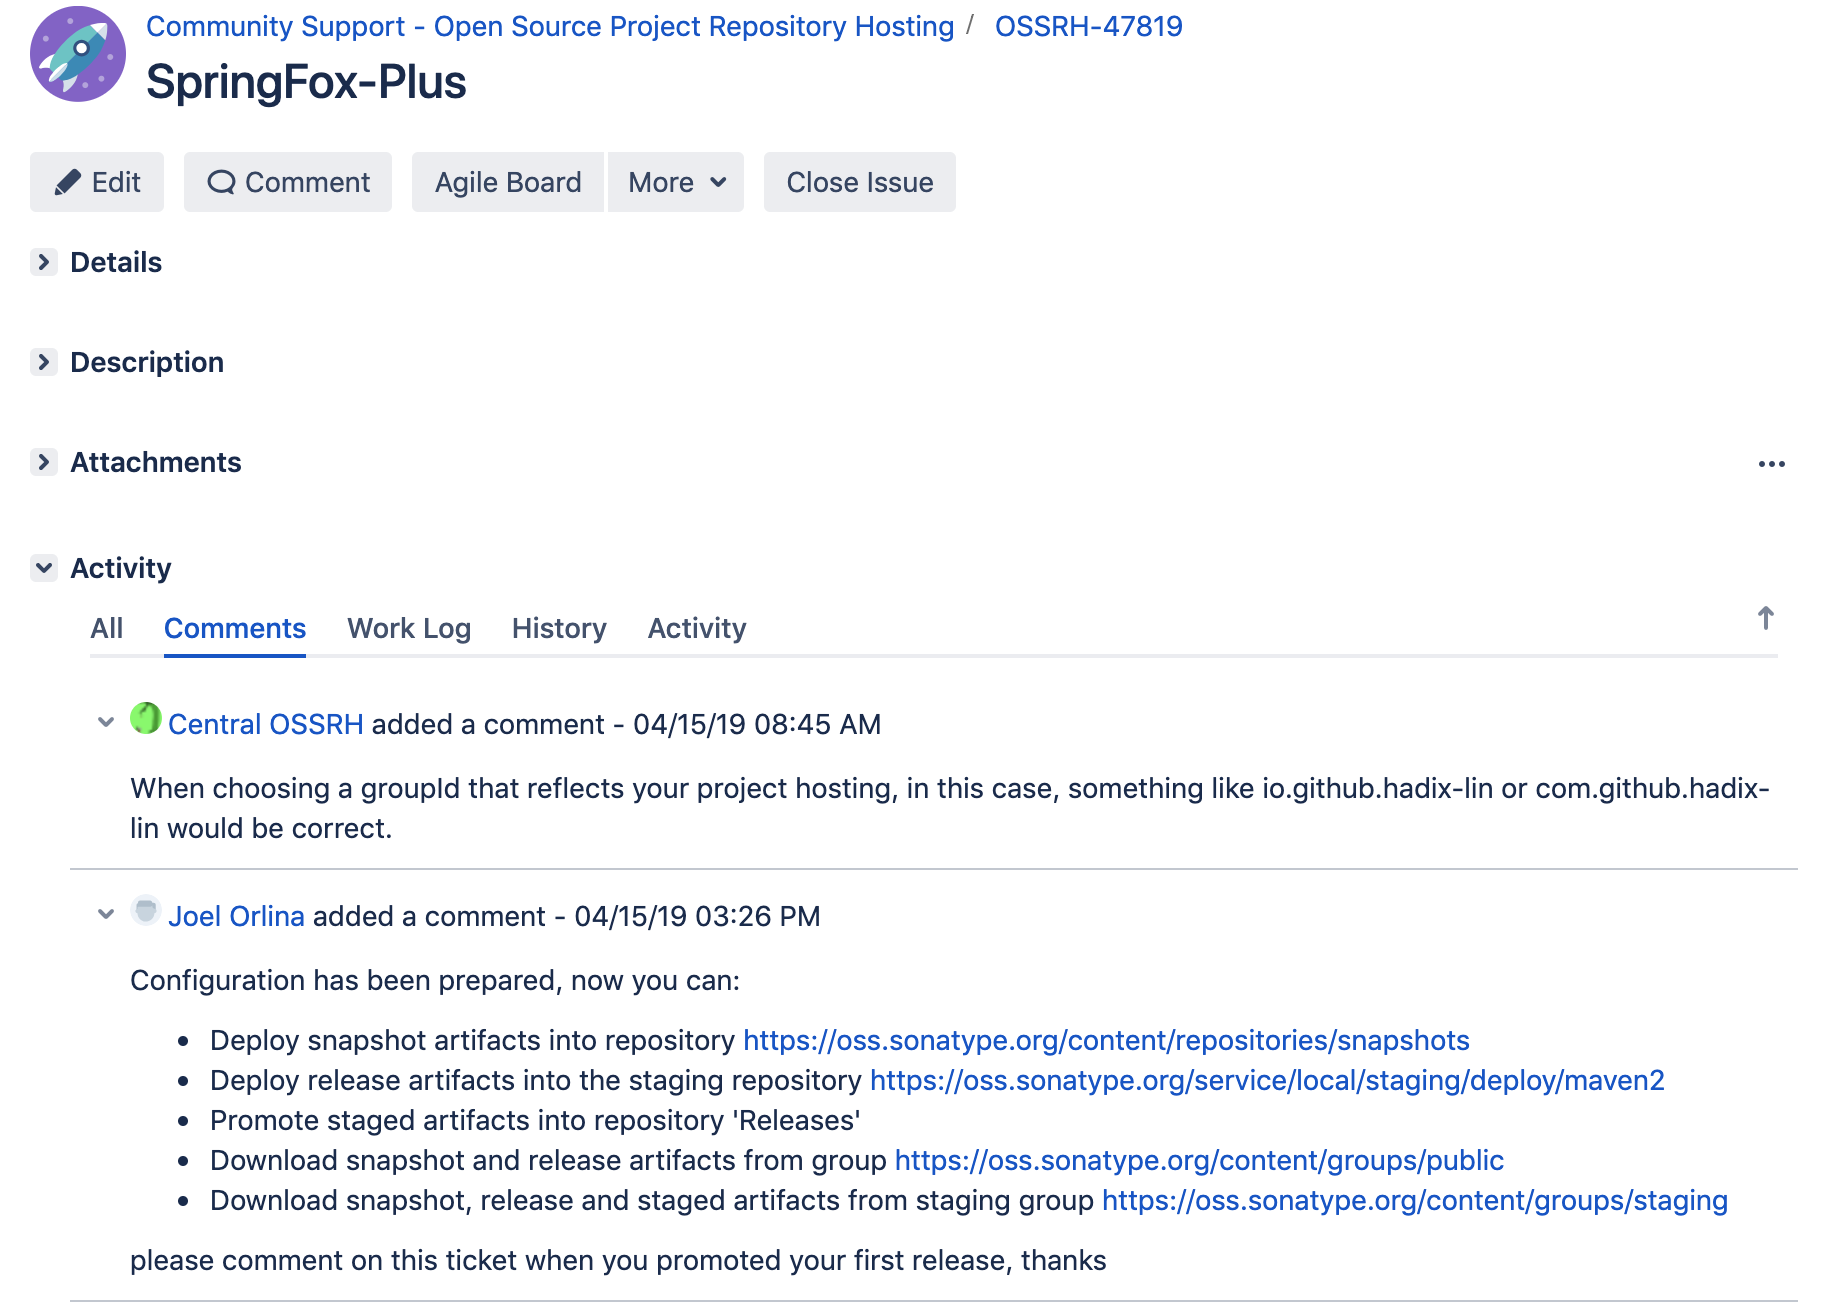Click the Details section heading

tap(116, 262)
